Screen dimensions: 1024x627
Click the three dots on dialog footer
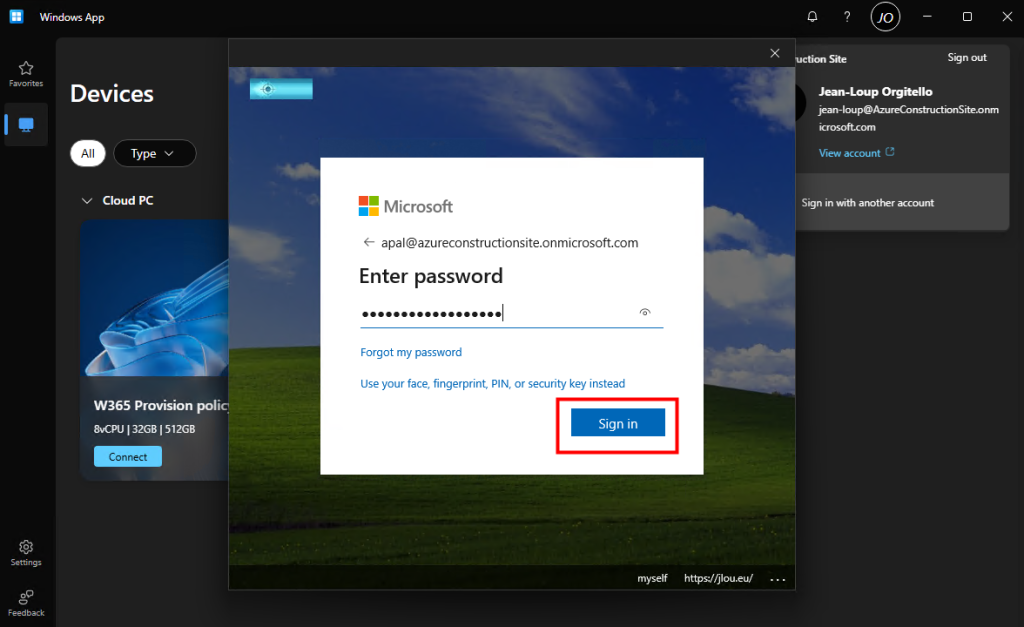[x=778, y=579]
